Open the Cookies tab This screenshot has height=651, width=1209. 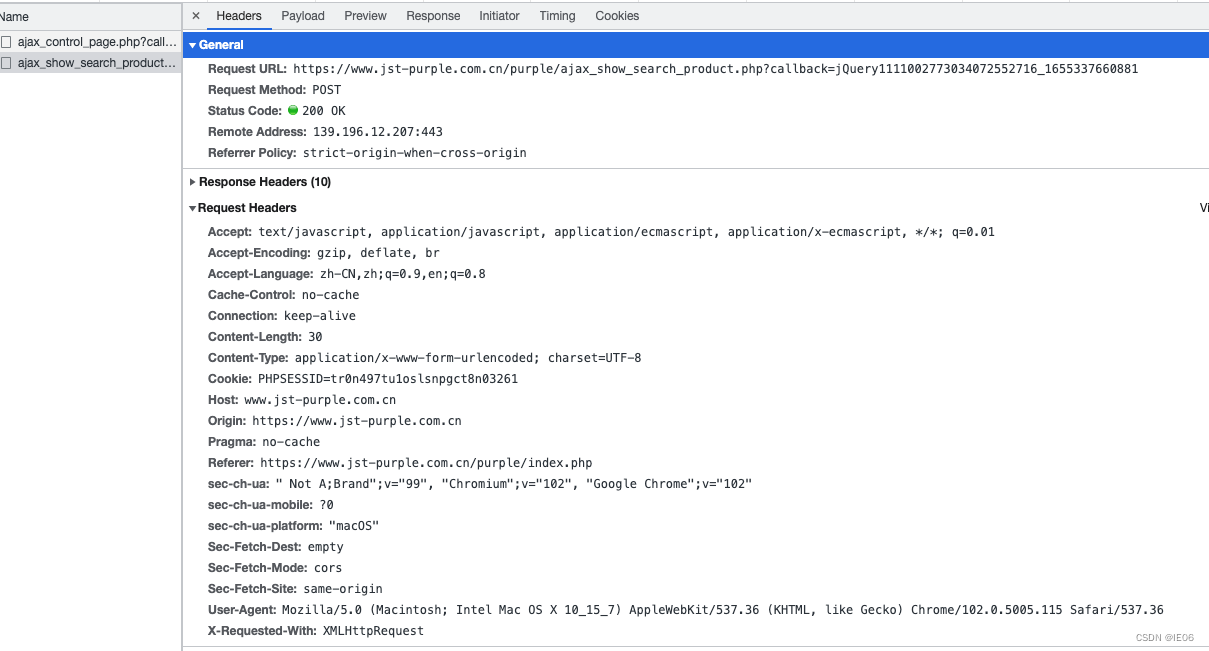617,16
